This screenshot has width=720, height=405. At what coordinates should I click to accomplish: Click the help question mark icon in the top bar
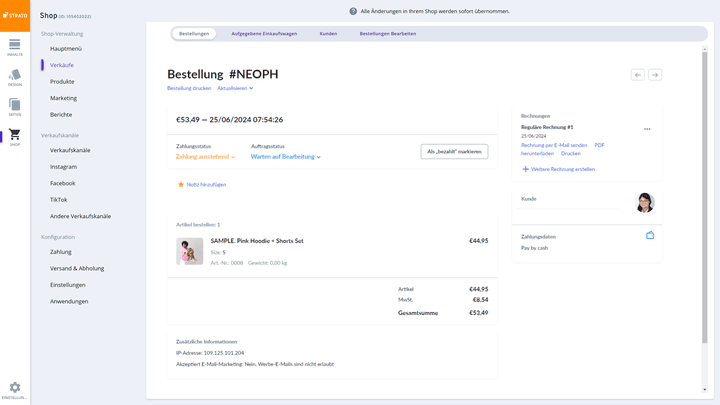pyautogui.click(x=353, y=11)
